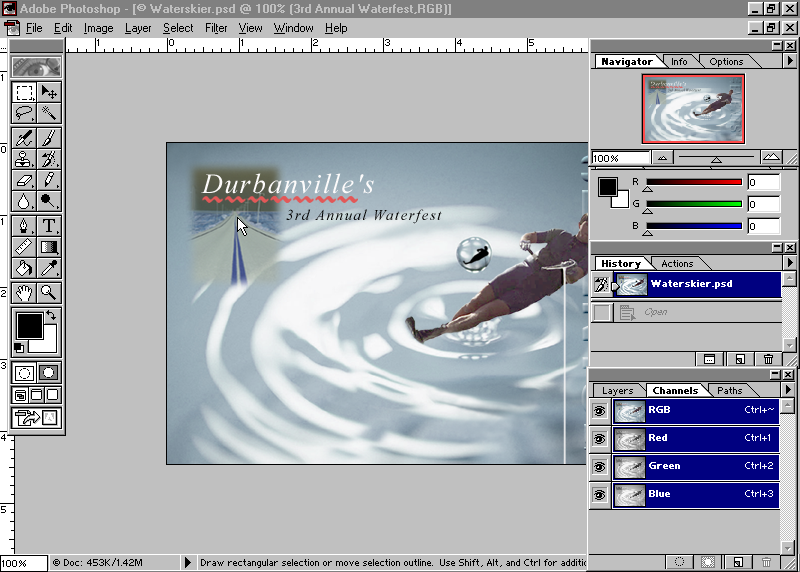Screen dimensions: 800x572
Task: Switch to the Info tab
Action: tap(679, 62)
